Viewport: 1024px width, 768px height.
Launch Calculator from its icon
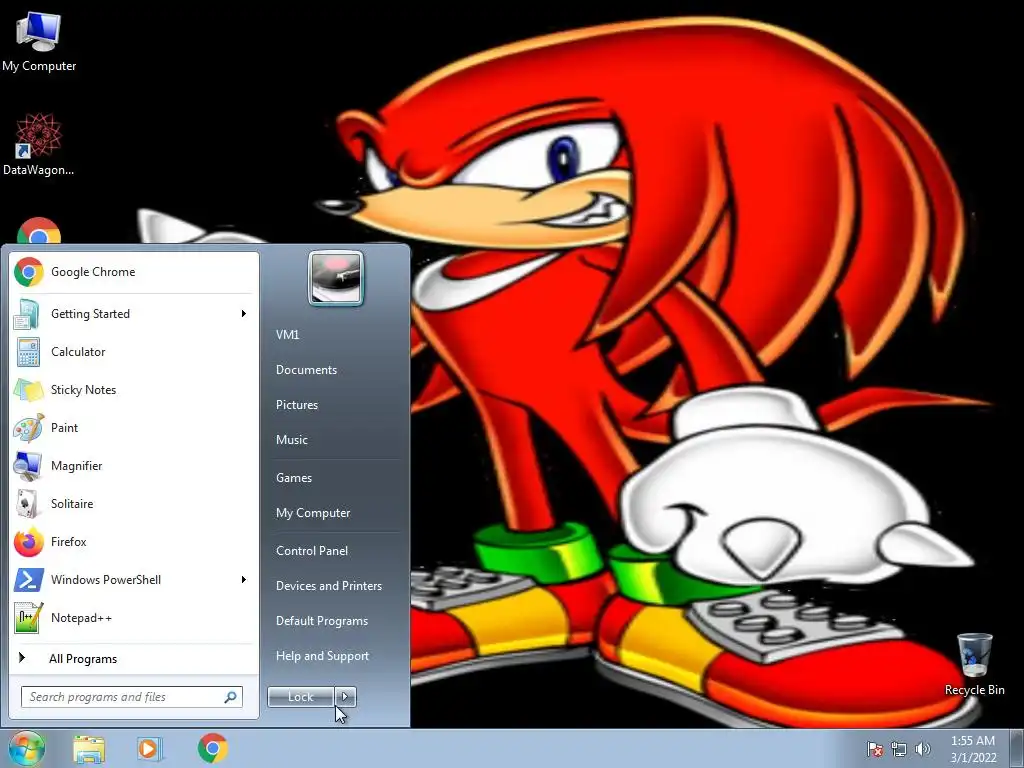coord(28,352)
